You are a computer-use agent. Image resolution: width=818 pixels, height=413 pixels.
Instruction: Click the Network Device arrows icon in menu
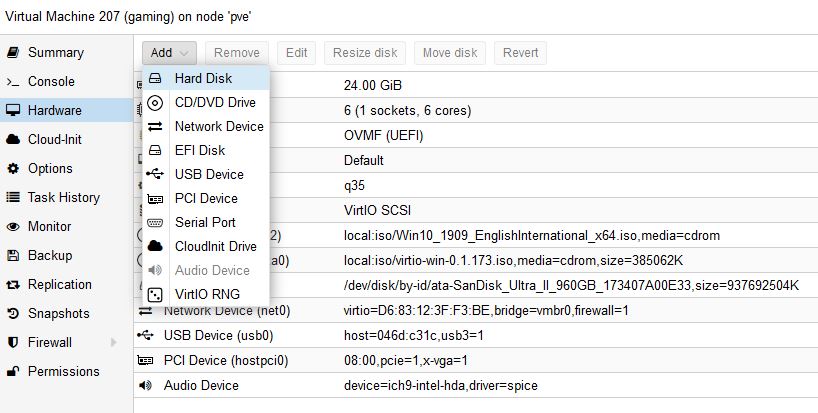pos(155,126)
